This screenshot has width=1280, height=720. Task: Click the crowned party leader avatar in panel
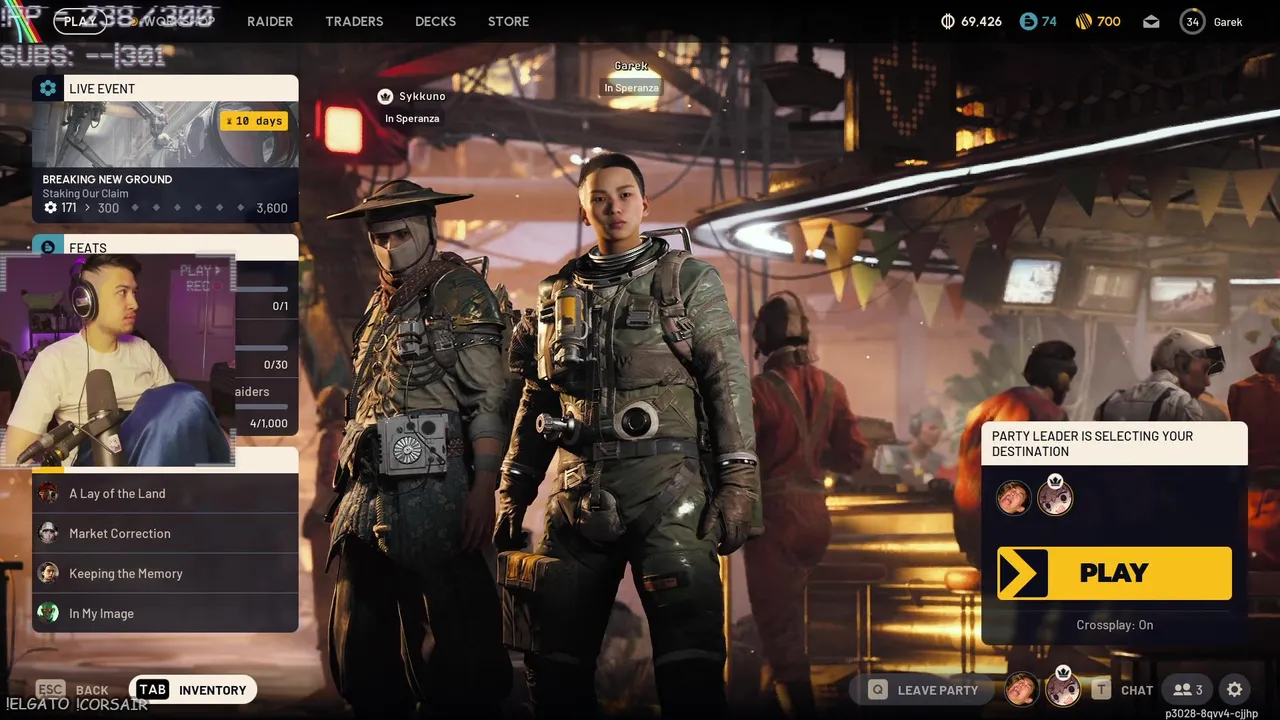click(1055, 496)
